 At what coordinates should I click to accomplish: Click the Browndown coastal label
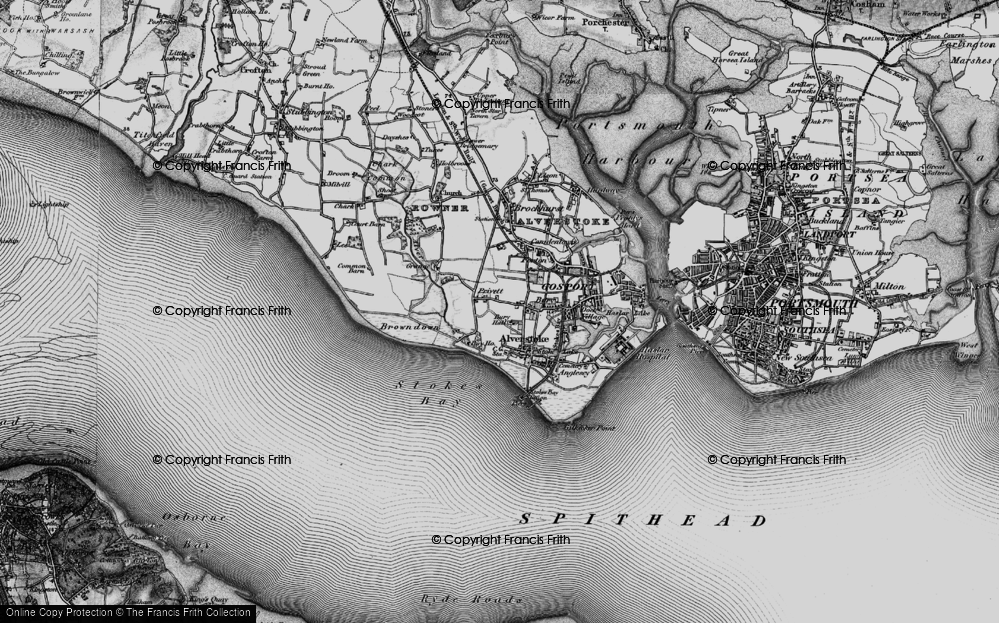pyautogui.click(x=410, y=326)
